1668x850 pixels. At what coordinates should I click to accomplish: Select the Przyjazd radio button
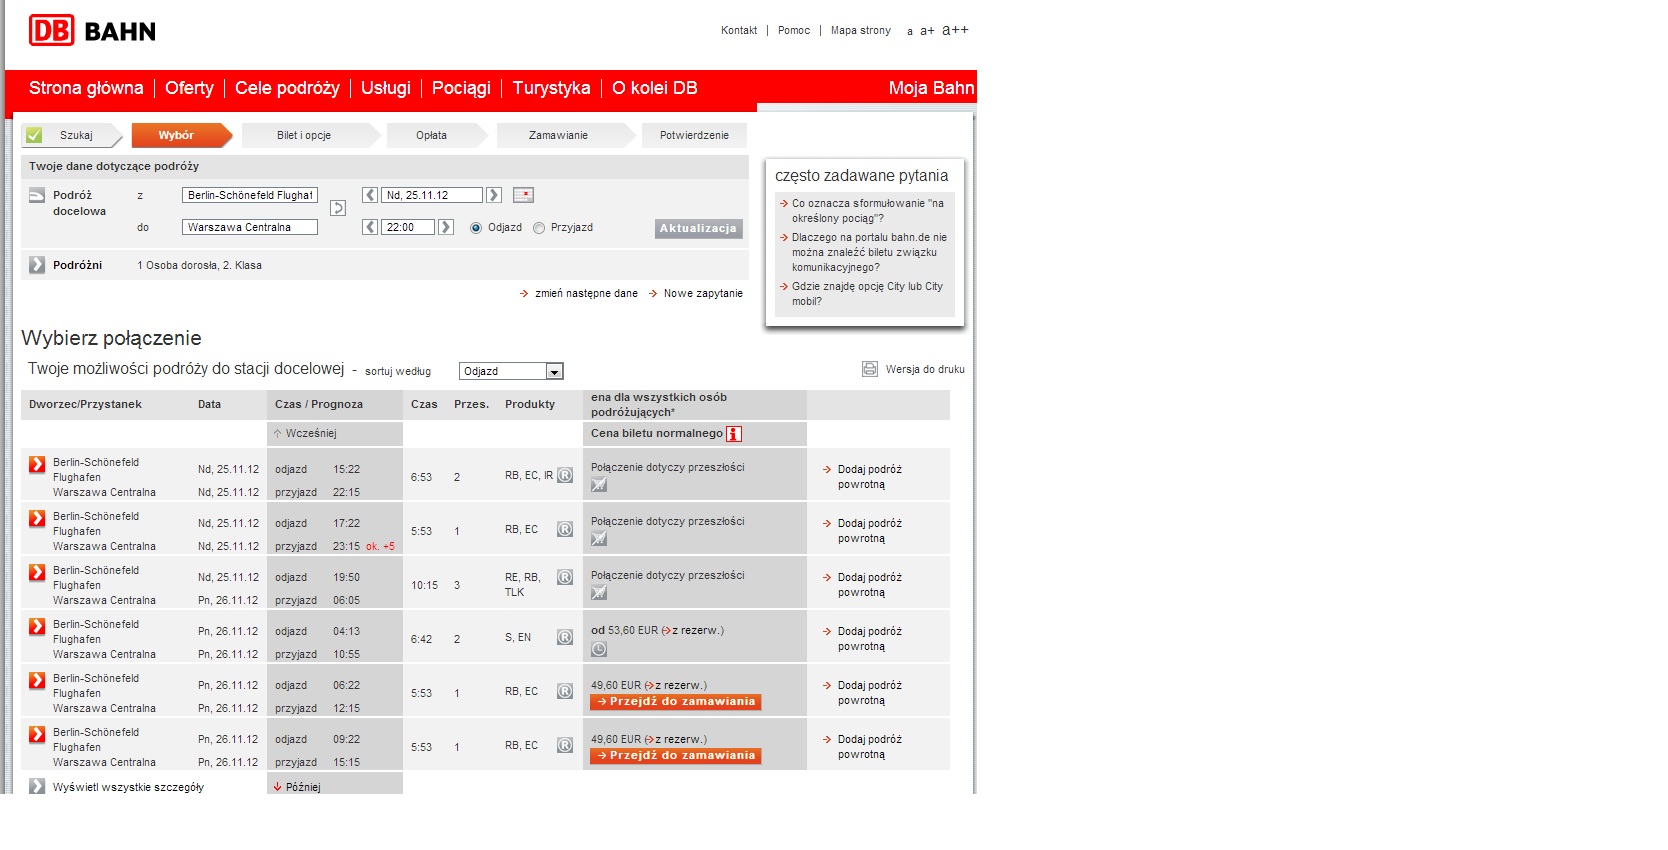[539, 228]
